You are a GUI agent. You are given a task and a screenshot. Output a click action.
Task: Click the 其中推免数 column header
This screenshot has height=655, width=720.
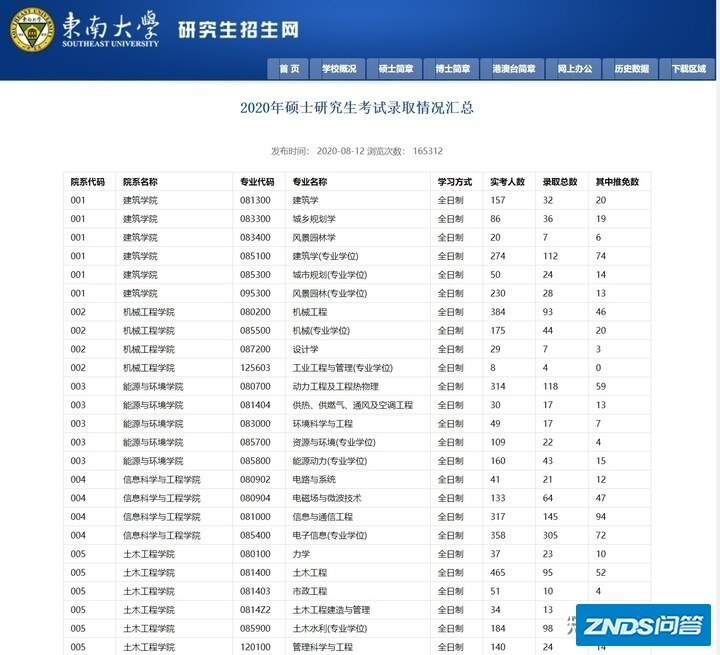(x=616, y=182)
